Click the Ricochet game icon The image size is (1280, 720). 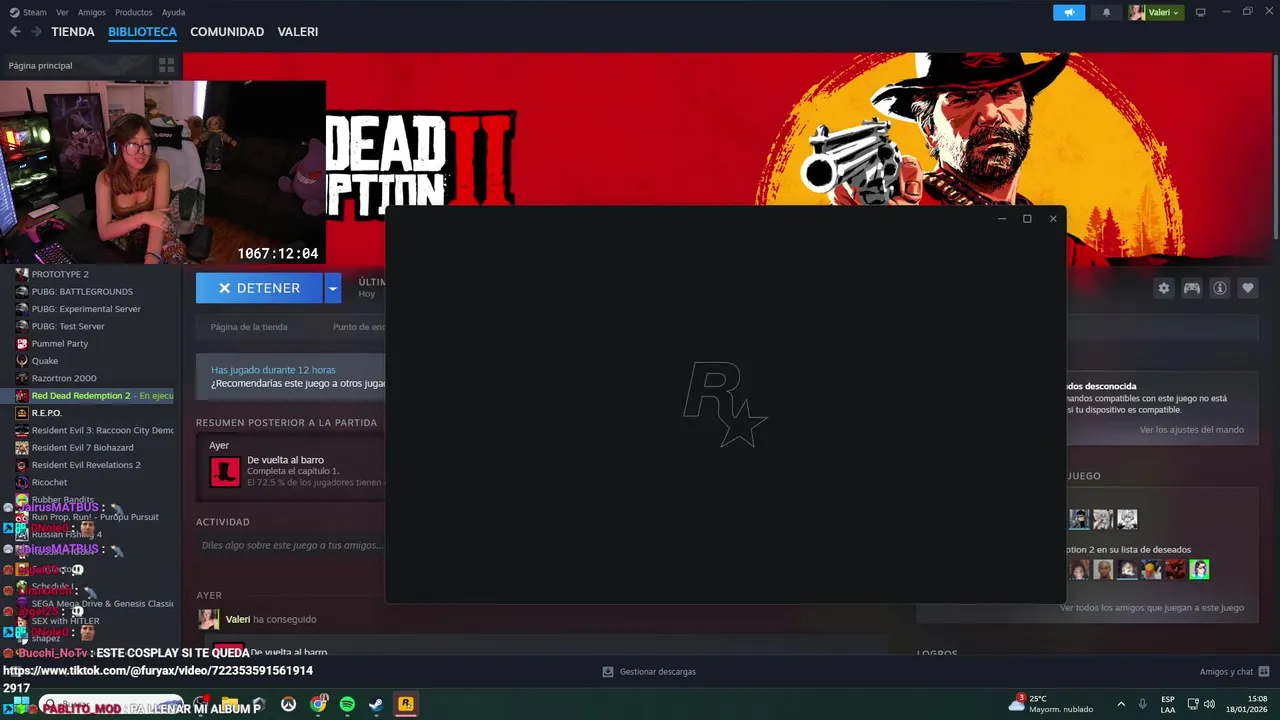tap(22, 482)
